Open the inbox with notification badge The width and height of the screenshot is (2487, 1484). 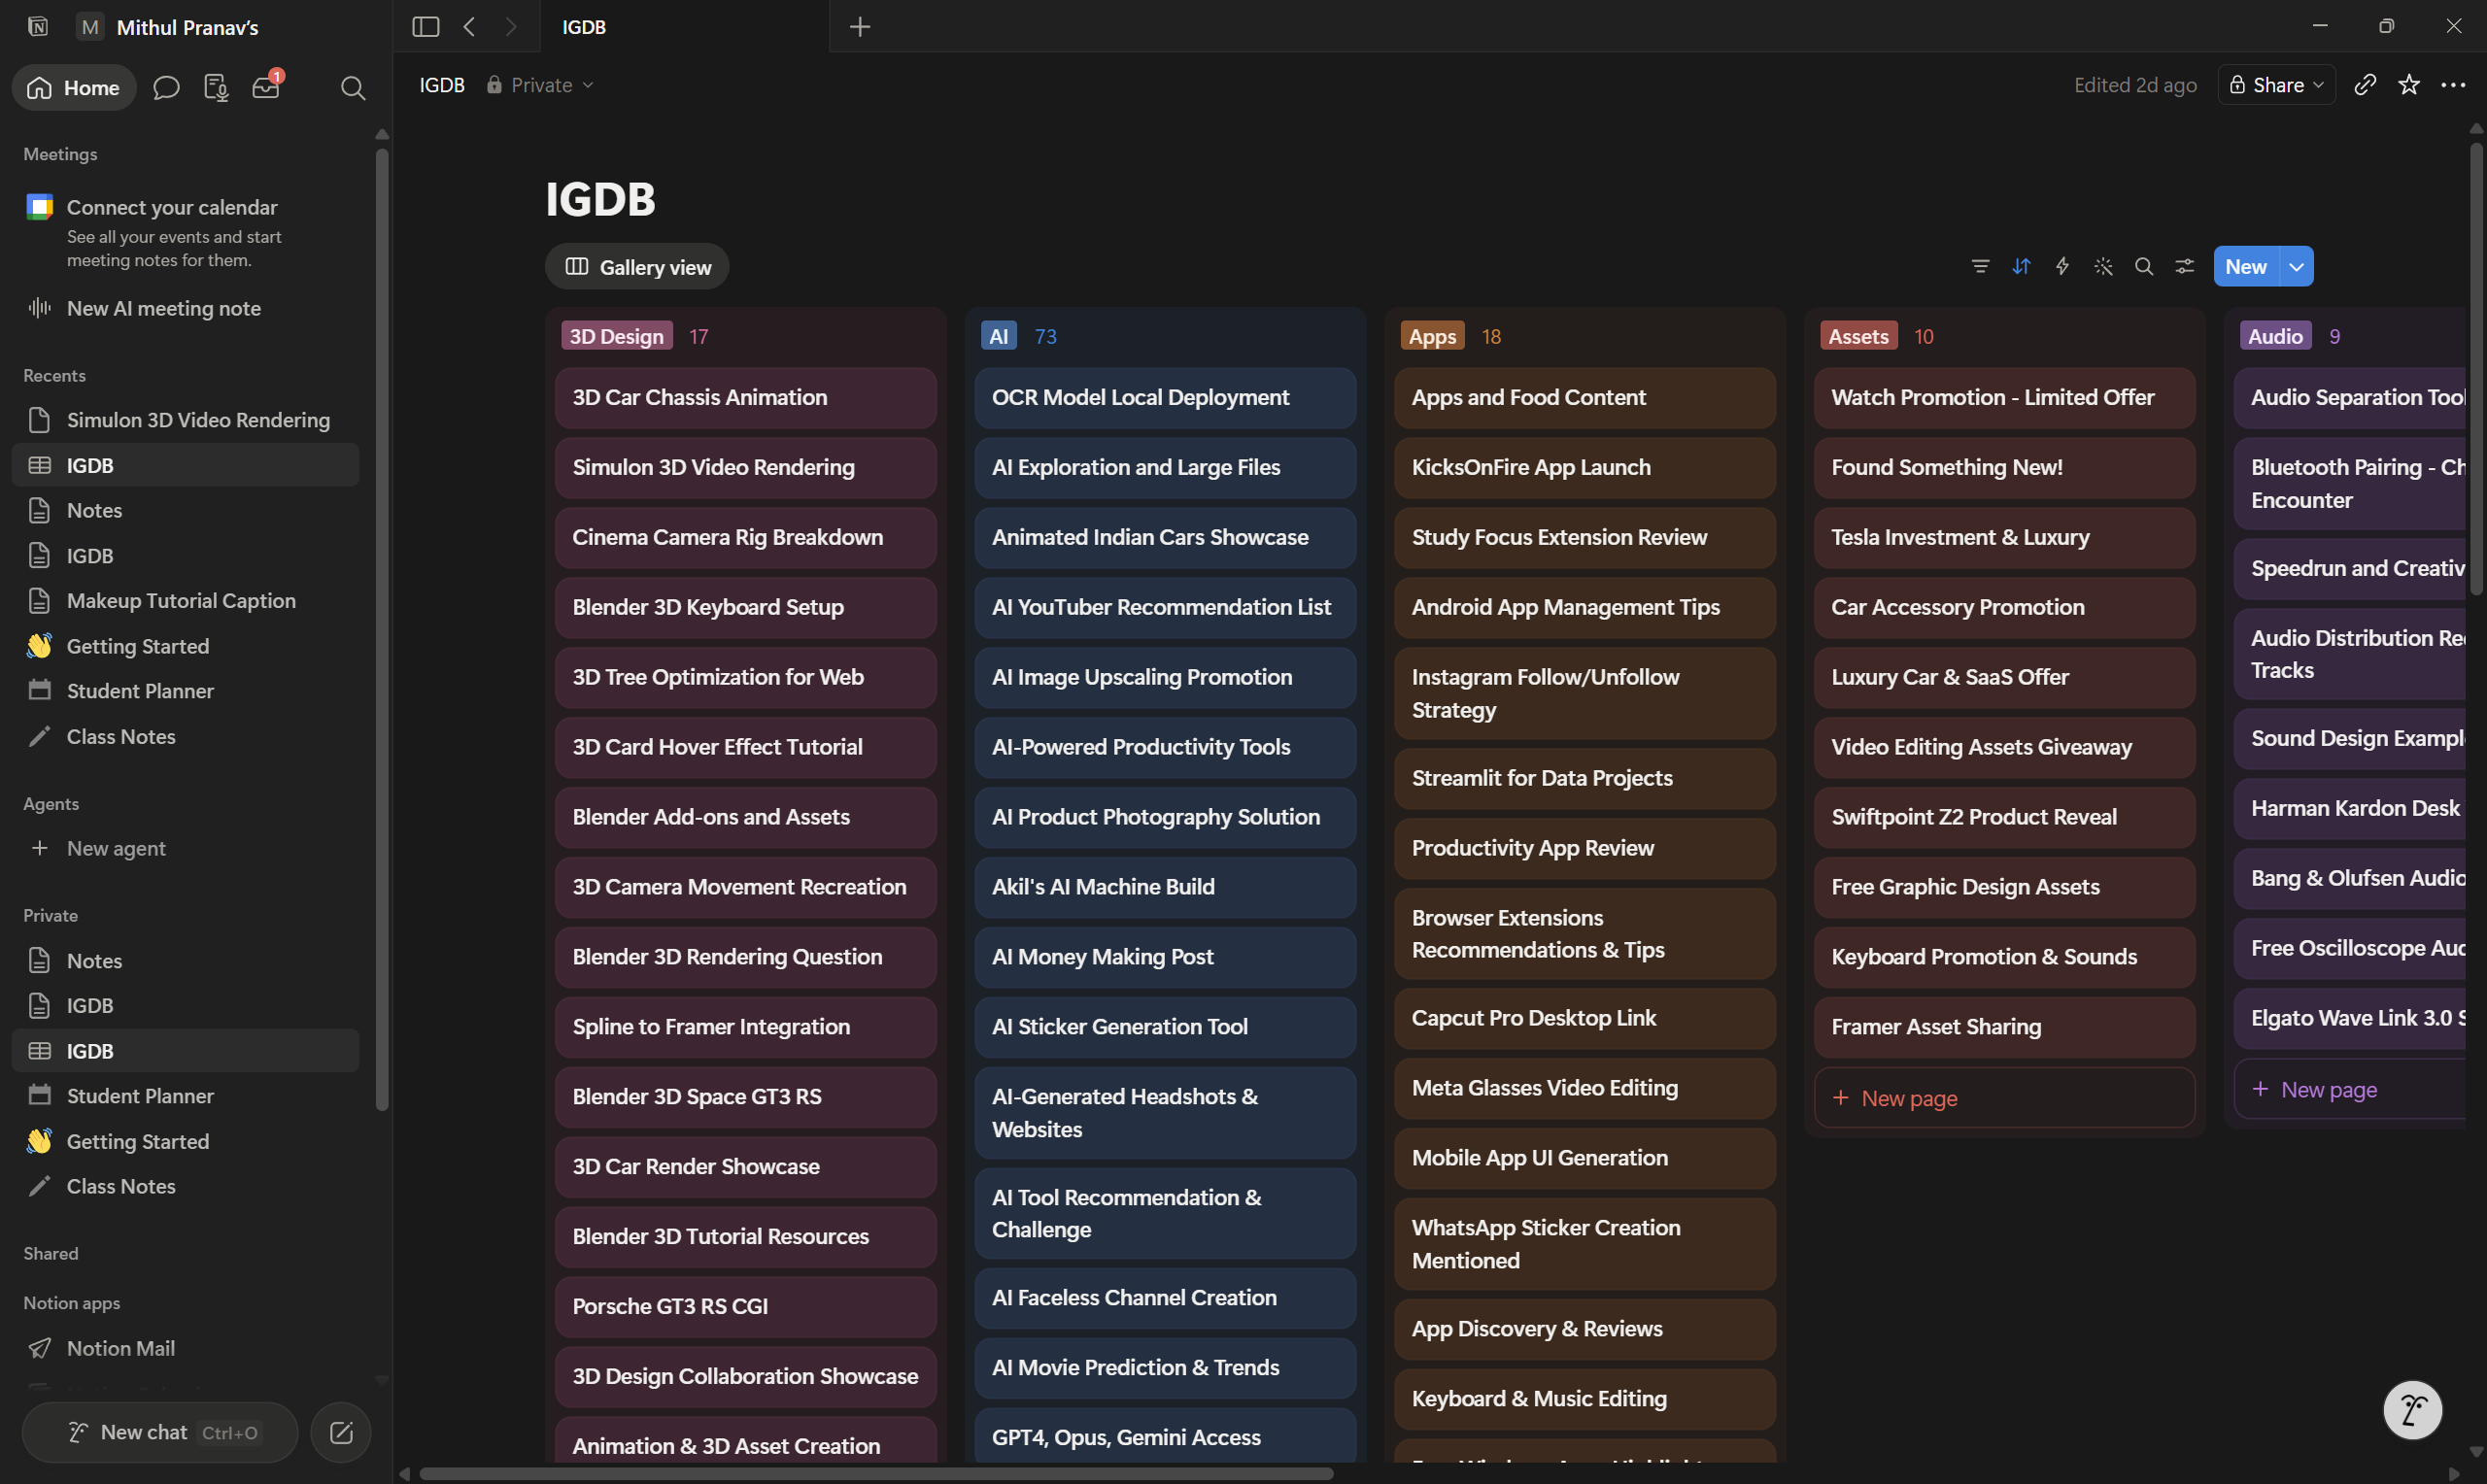[x=267, y=87]
